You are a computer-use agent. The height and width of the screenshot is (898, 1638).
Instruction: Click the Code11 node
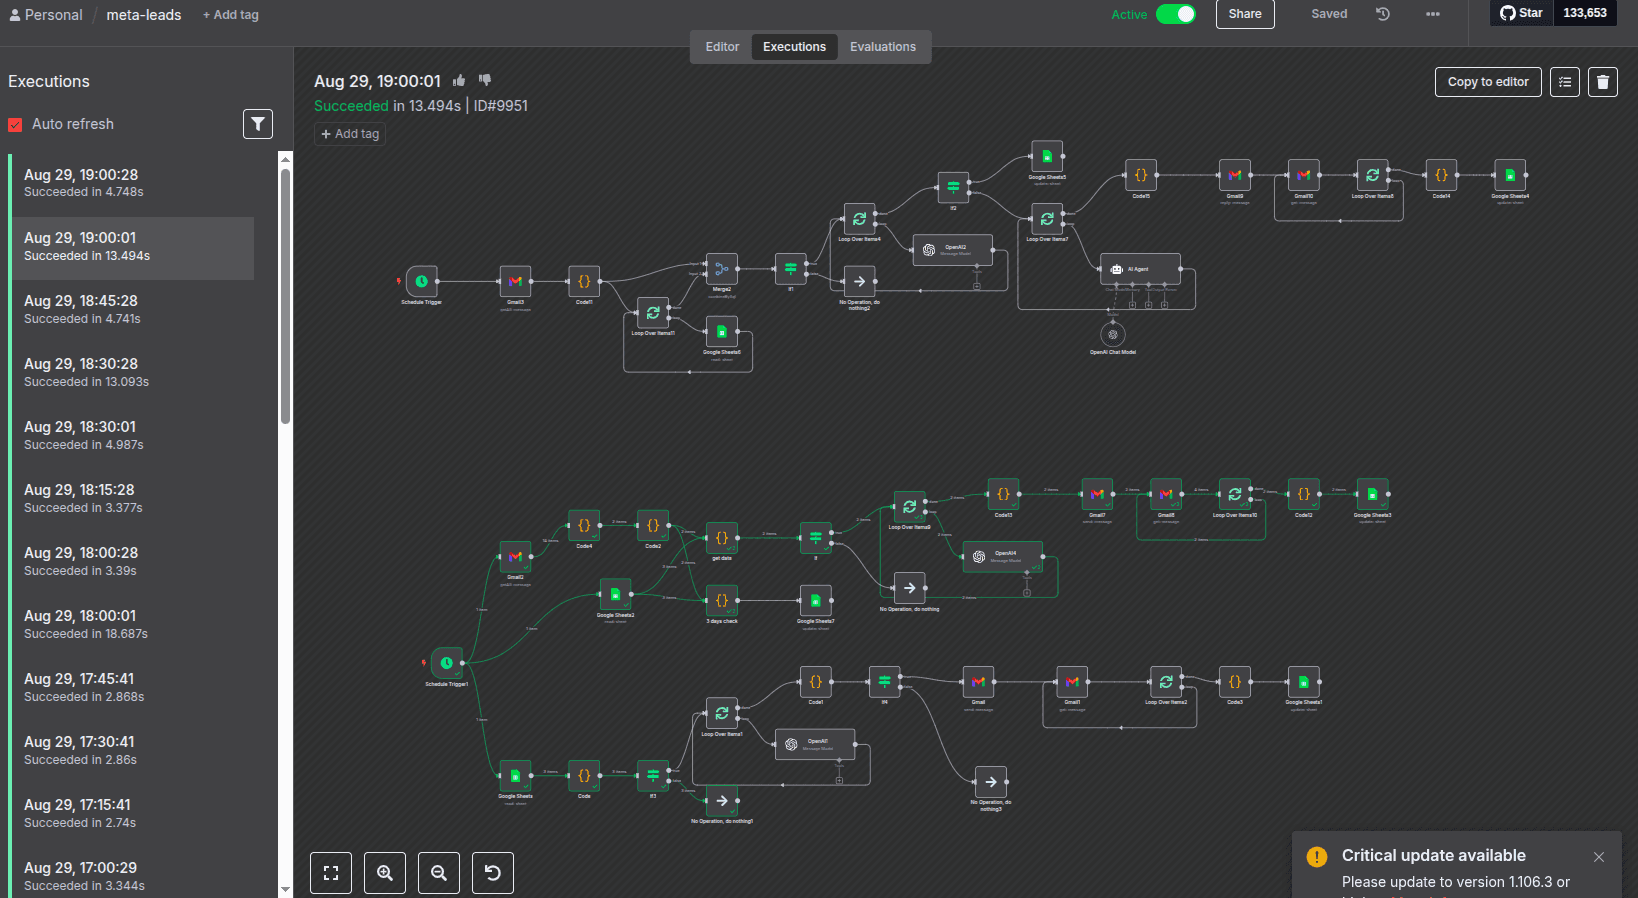tap(584, 281)
